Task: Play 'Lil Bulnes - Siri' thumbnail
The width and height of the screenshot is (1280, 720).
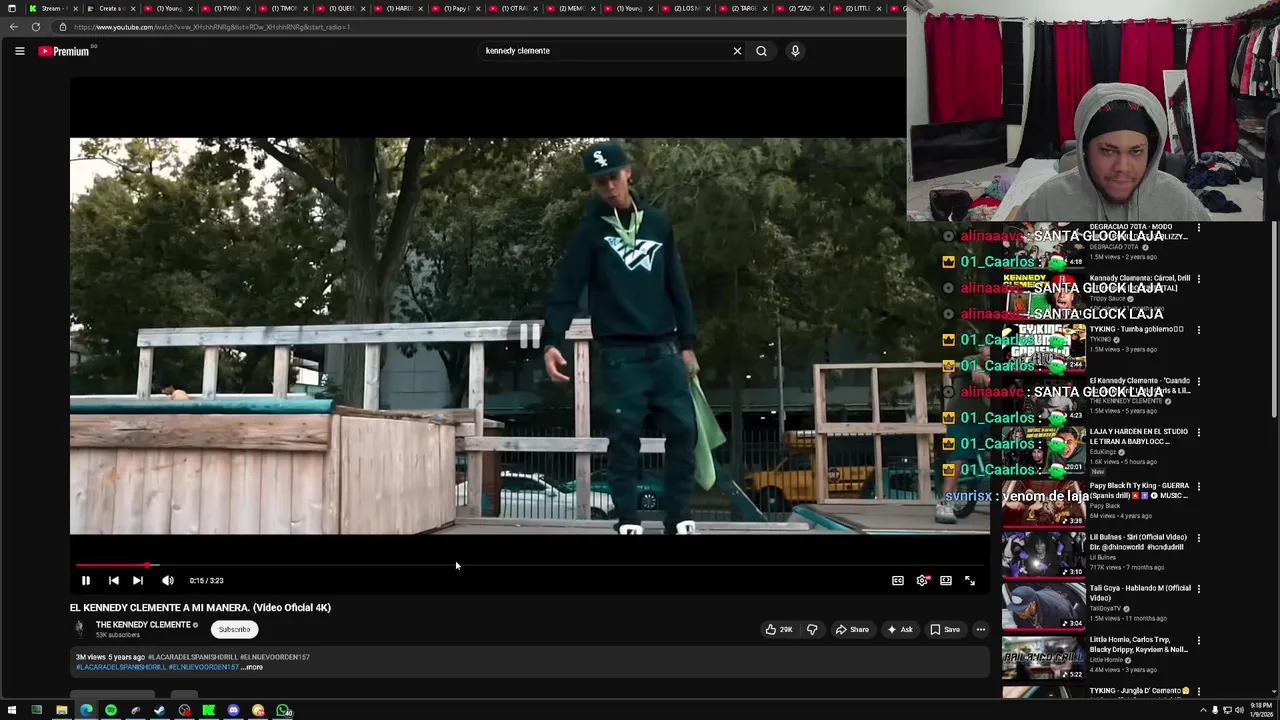Action: pos(1043,555)
